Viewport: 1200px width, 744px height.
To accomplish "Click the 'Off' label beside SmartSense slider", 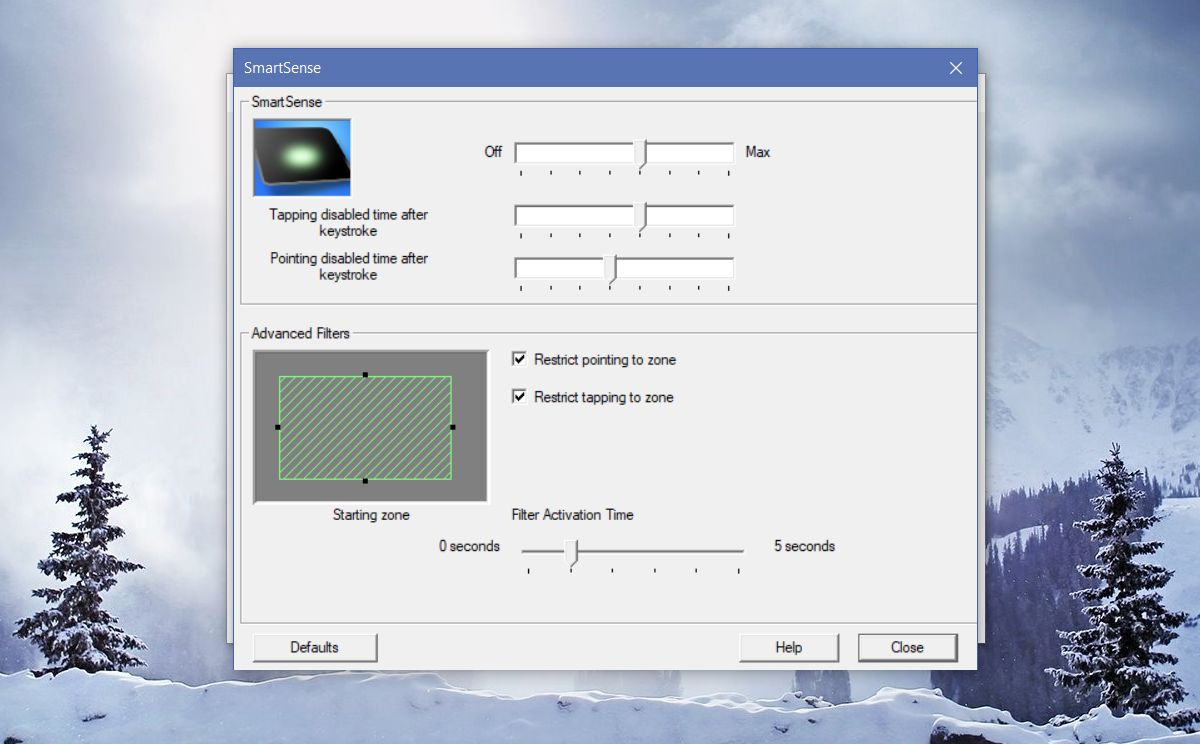I will point(493,152).
